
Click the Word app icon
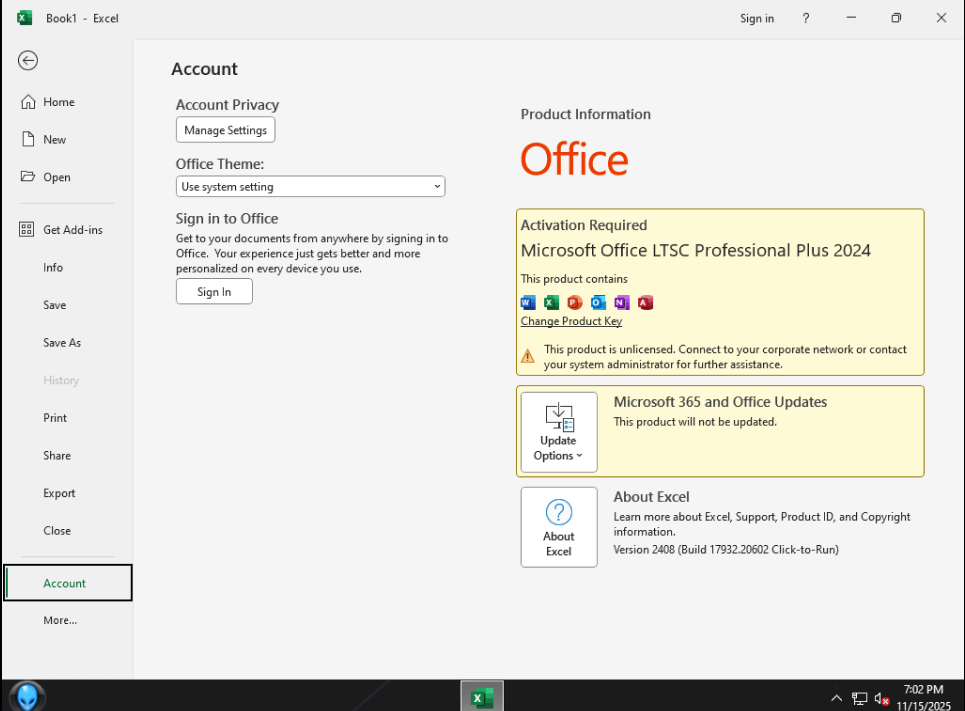point(528,302)
